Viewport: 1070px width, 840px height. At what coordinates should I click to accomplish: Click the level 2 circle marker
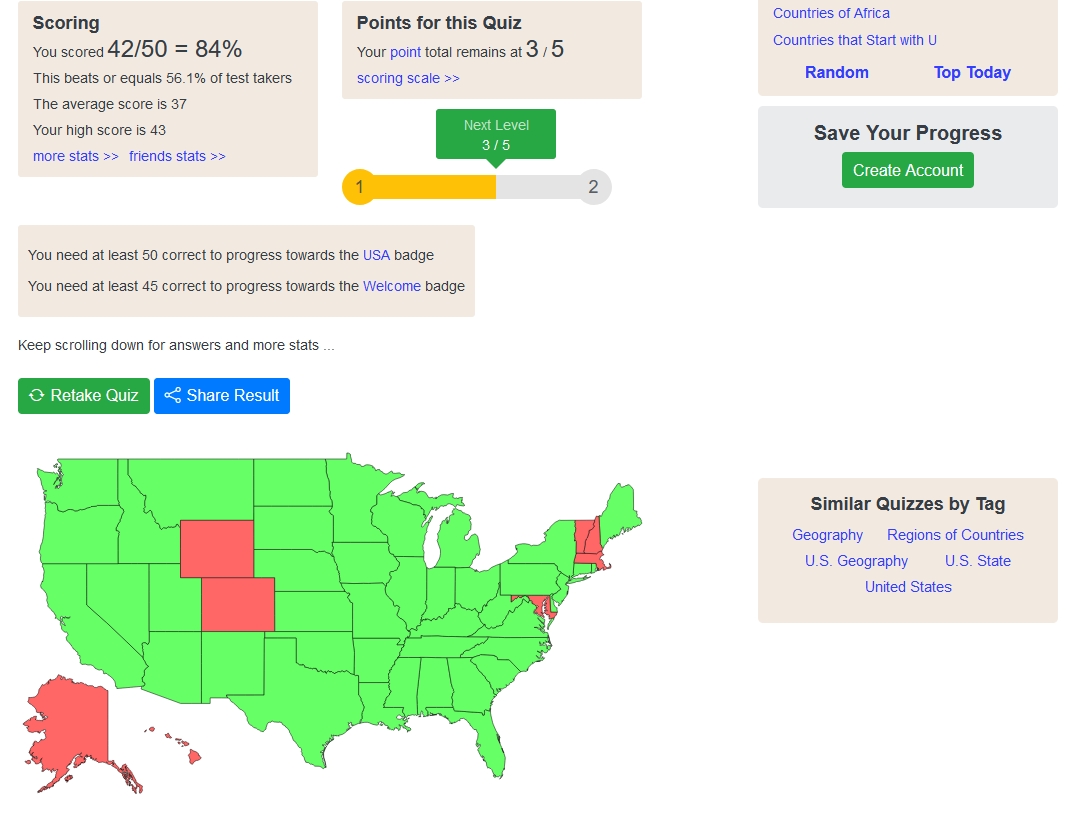[594, 187]
